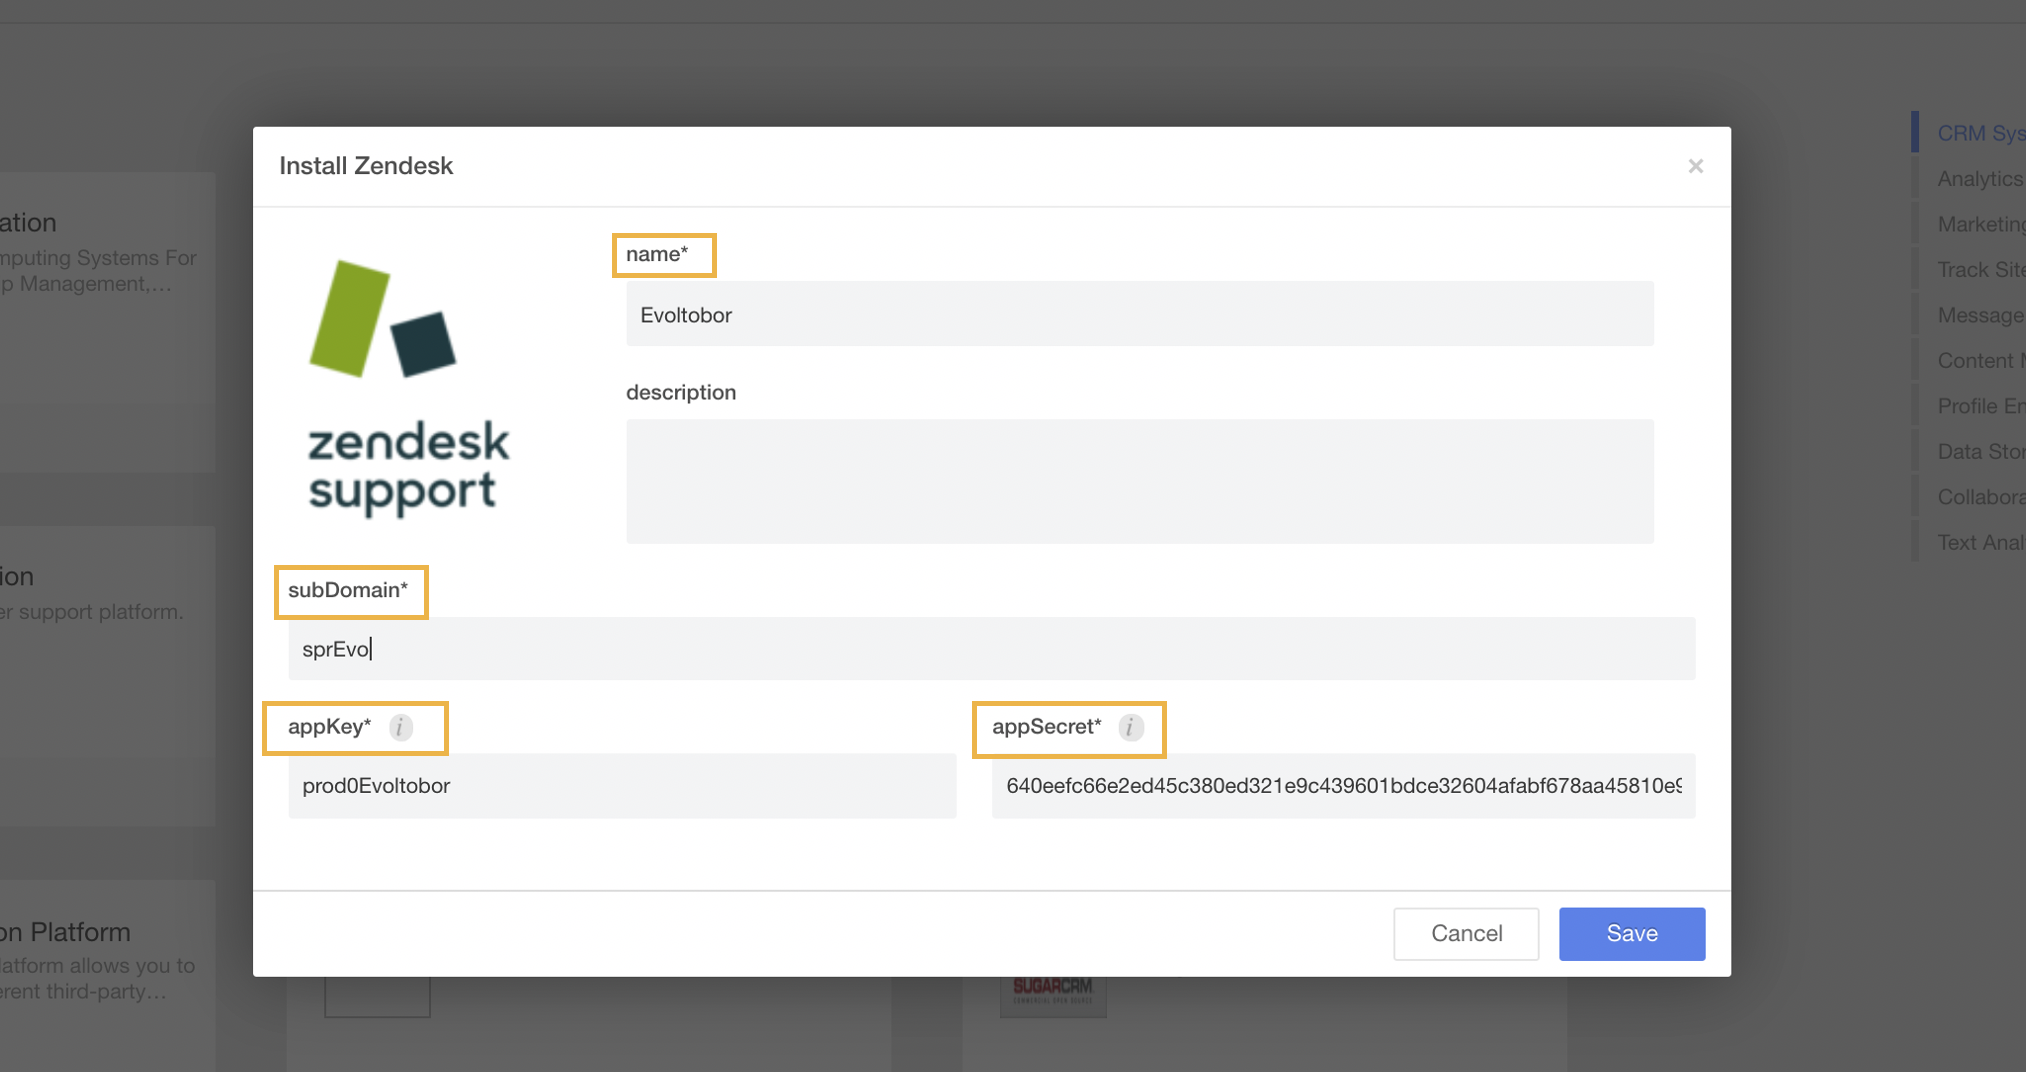Click the Zendesk Support logo
The width and height of the screenshot is (2026, 1072).
pyautogui.click(x=408, y=388)
